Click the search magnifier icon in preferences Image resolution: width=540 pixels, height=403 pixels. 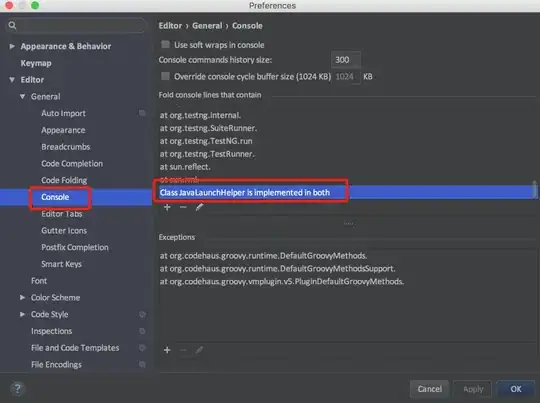coord(12,25)
